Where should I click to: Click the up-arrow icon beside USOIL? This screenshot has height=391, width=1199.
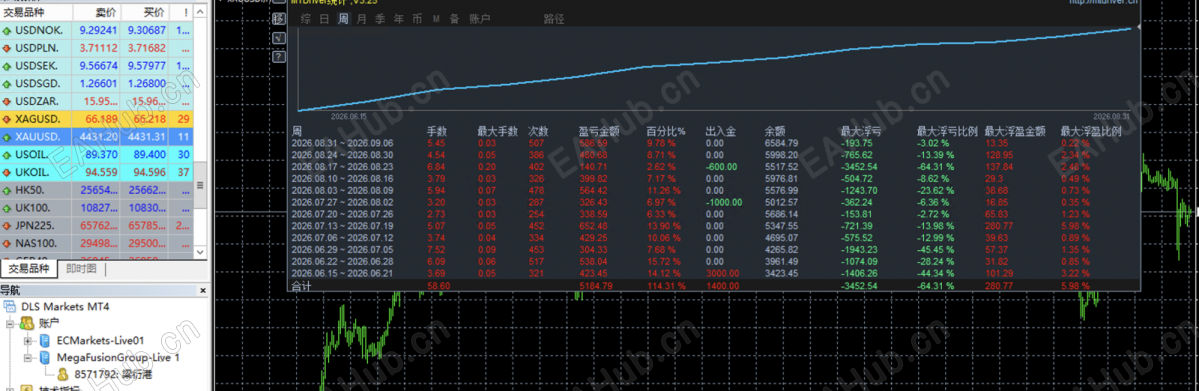[x=7, y=155]
